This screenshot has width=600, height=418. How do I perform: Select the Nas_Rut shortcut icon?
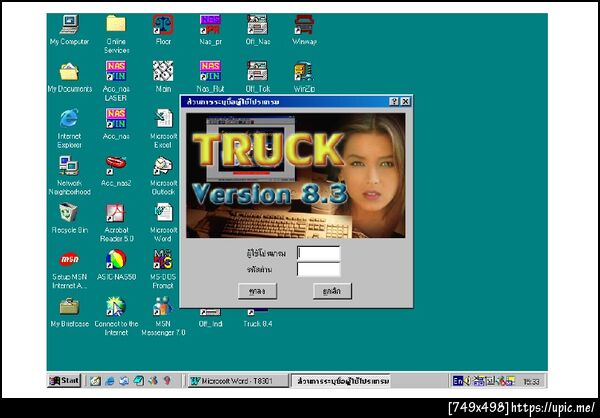tap(210, 71)
